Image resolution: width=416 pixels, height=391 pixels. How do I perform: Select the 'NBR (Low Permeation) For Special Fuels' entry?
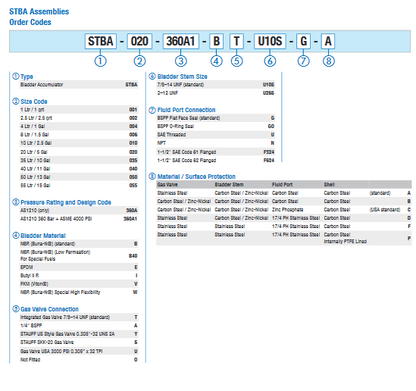pos(79,256)
